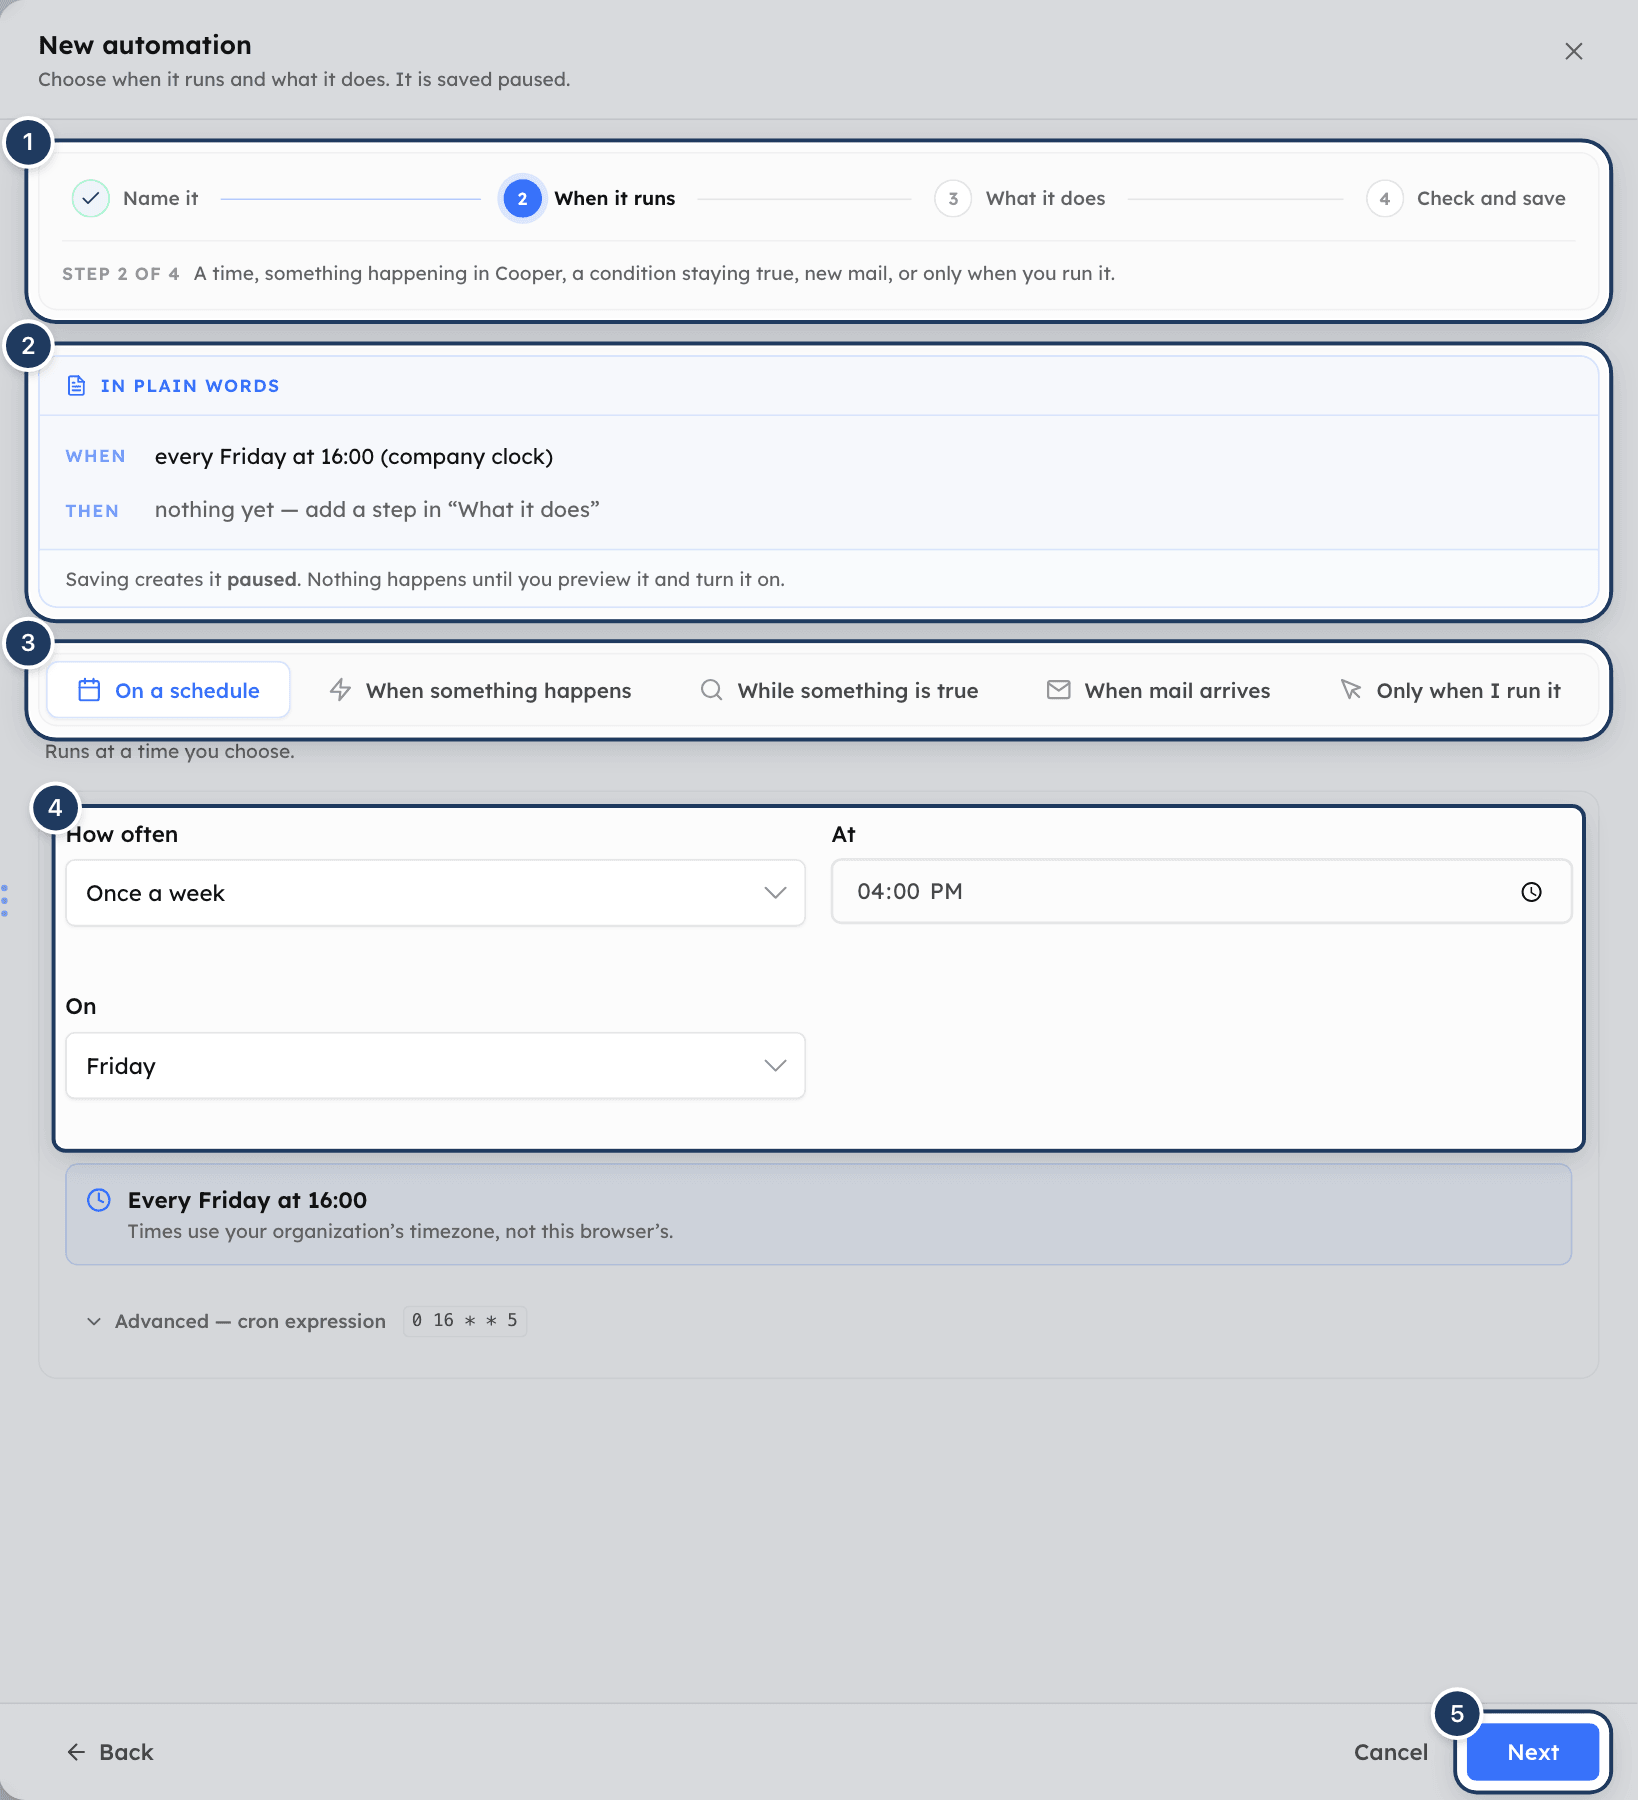Viewport: 1638px width, 1800px height.
Task: Switch to While something is true tab
Action: click(x=839, y=690)
